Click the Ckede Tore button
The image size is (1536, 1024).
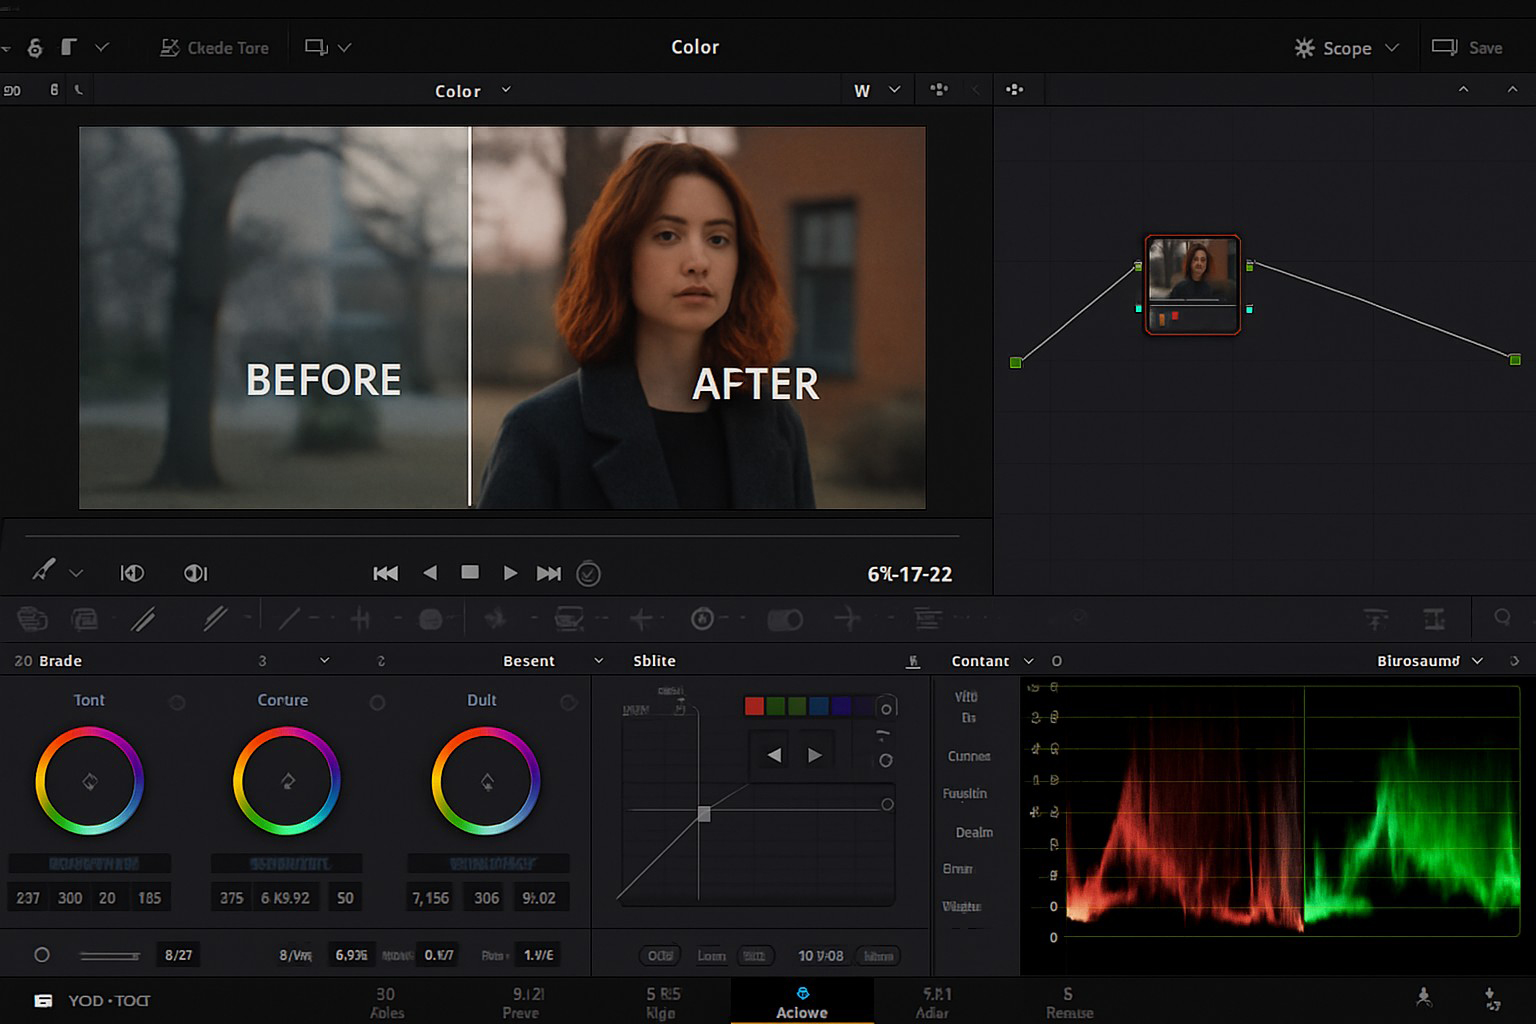(x=215, y=48)
